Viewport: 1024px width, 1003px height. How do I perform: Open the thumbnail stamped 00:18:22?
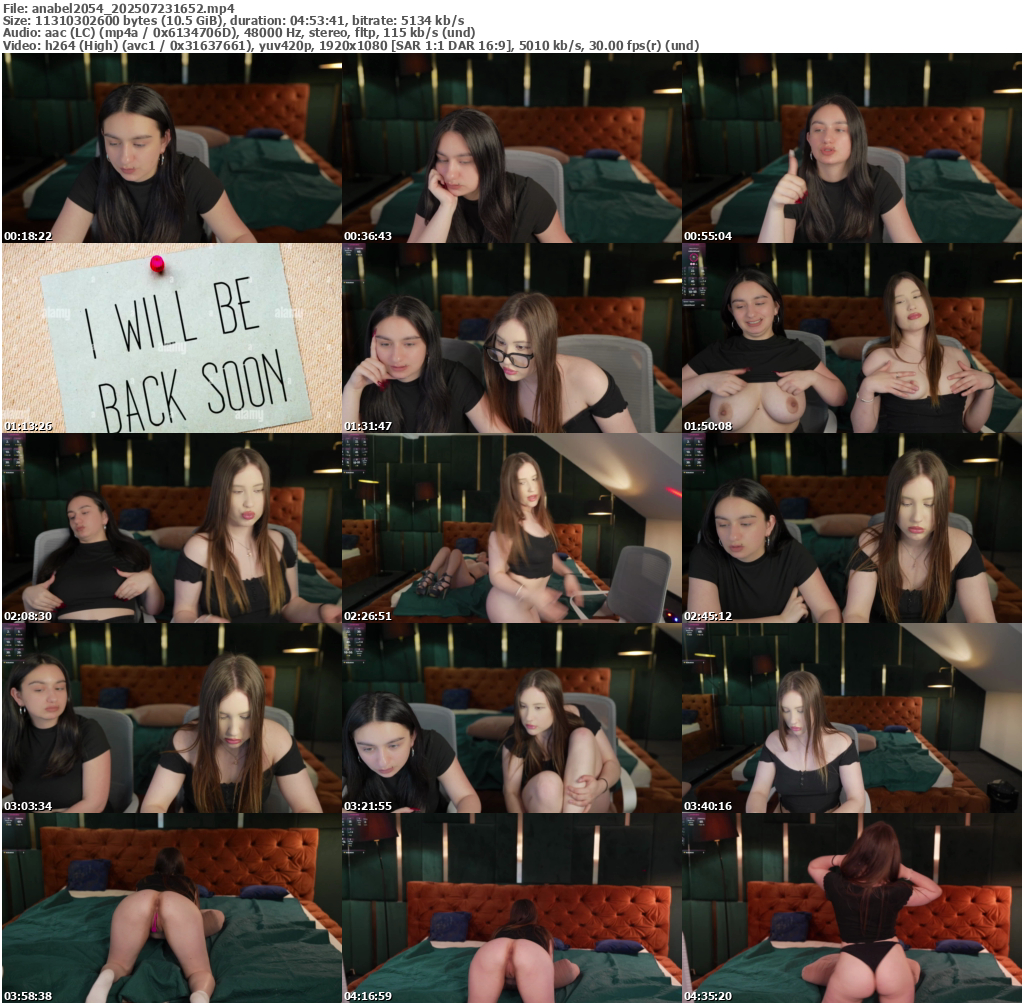(172, 148)
